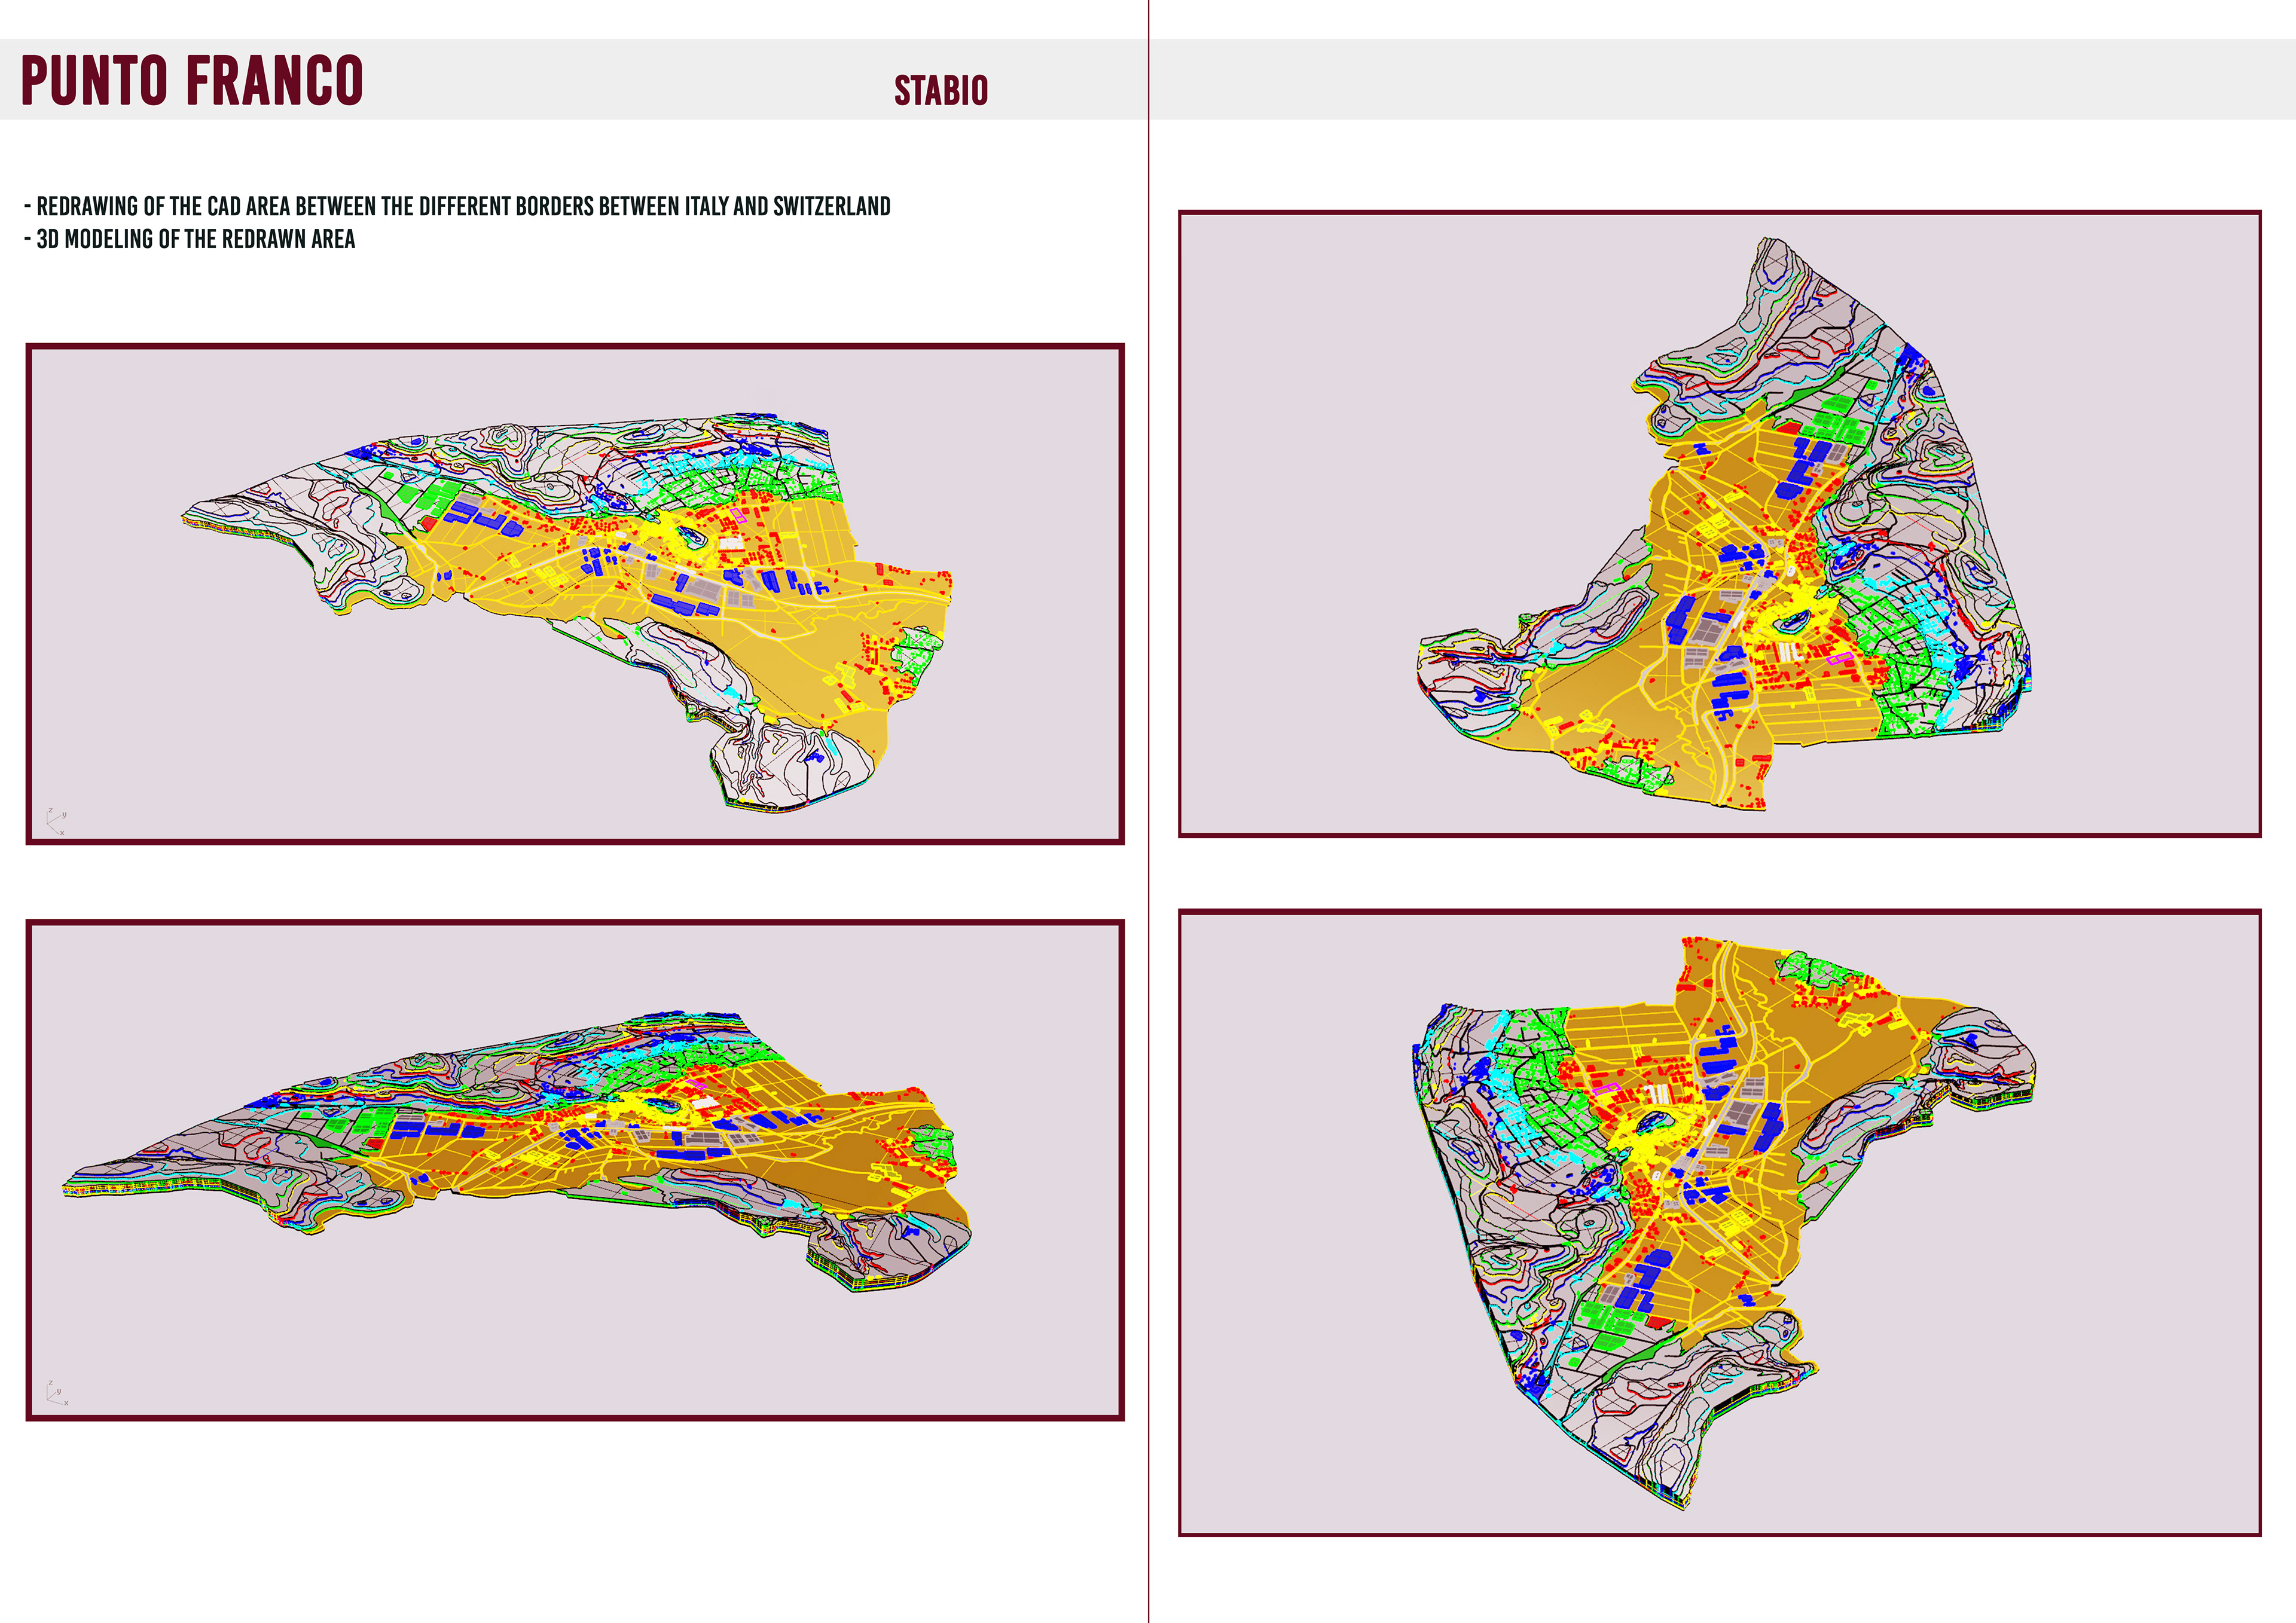This screenshot has height=1623, width=2296.
Task: Open the bottom-left 3D model render
Action: point(575,1169)
